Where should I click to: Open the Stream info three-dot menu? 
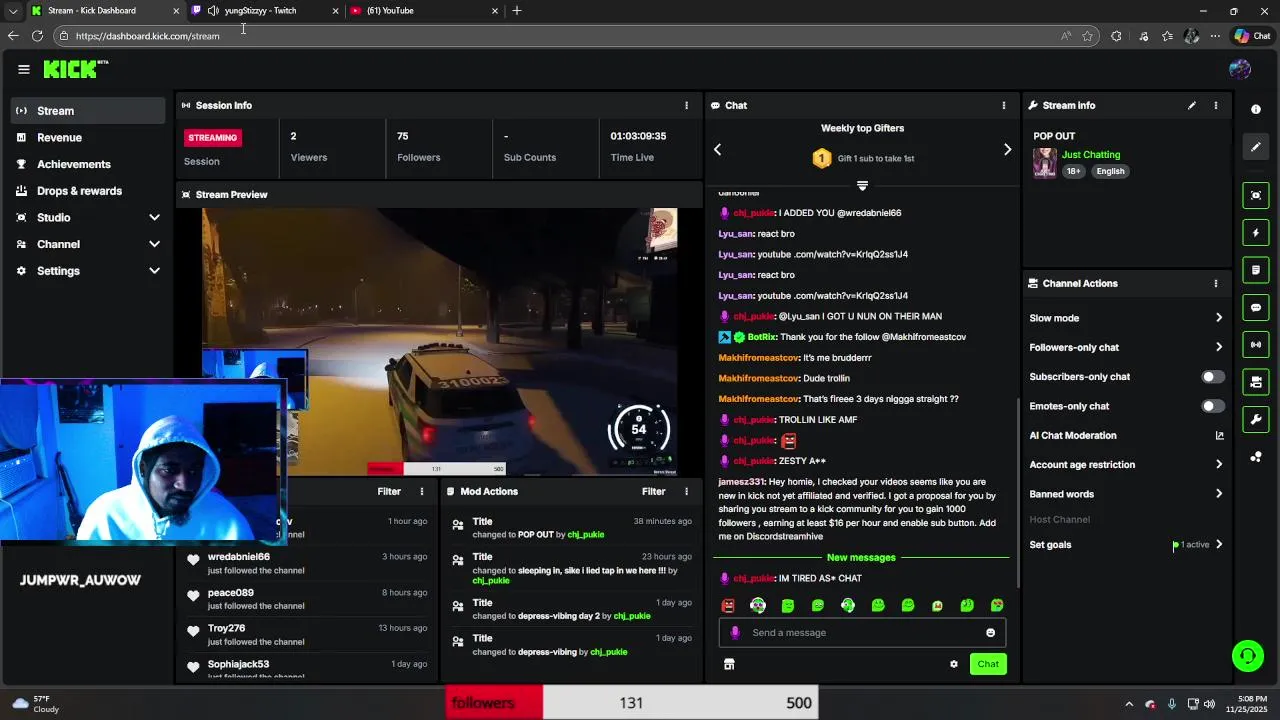pos(1216,105)
